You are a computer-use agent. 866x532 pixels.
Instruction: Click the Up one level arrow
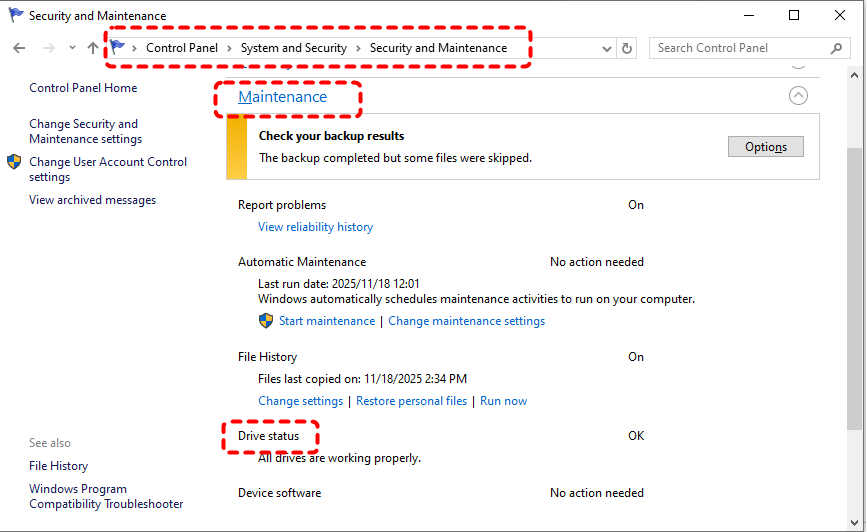(93, 48)
